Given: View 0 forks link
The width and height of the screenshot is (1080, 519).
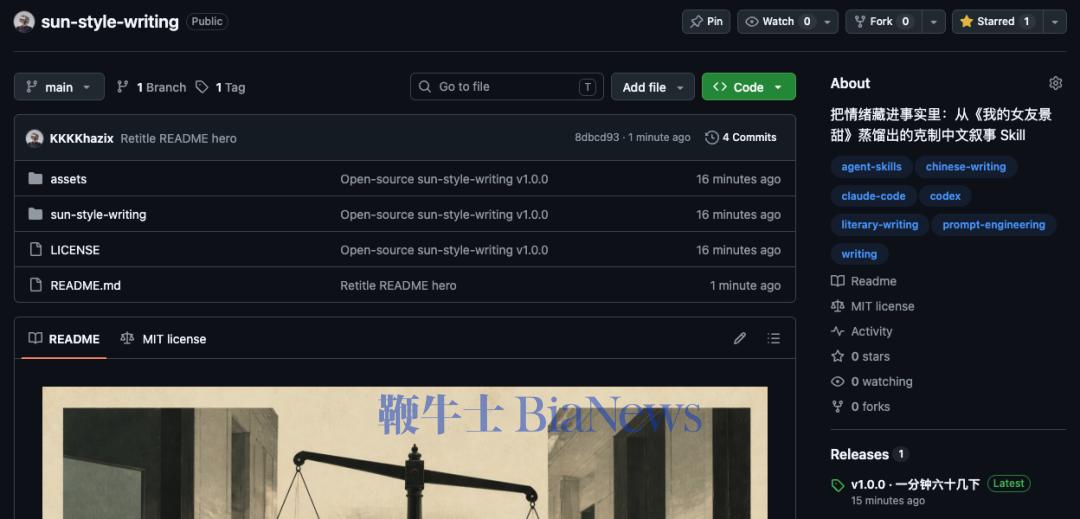Looking at the screenshot, I should 860,407.
